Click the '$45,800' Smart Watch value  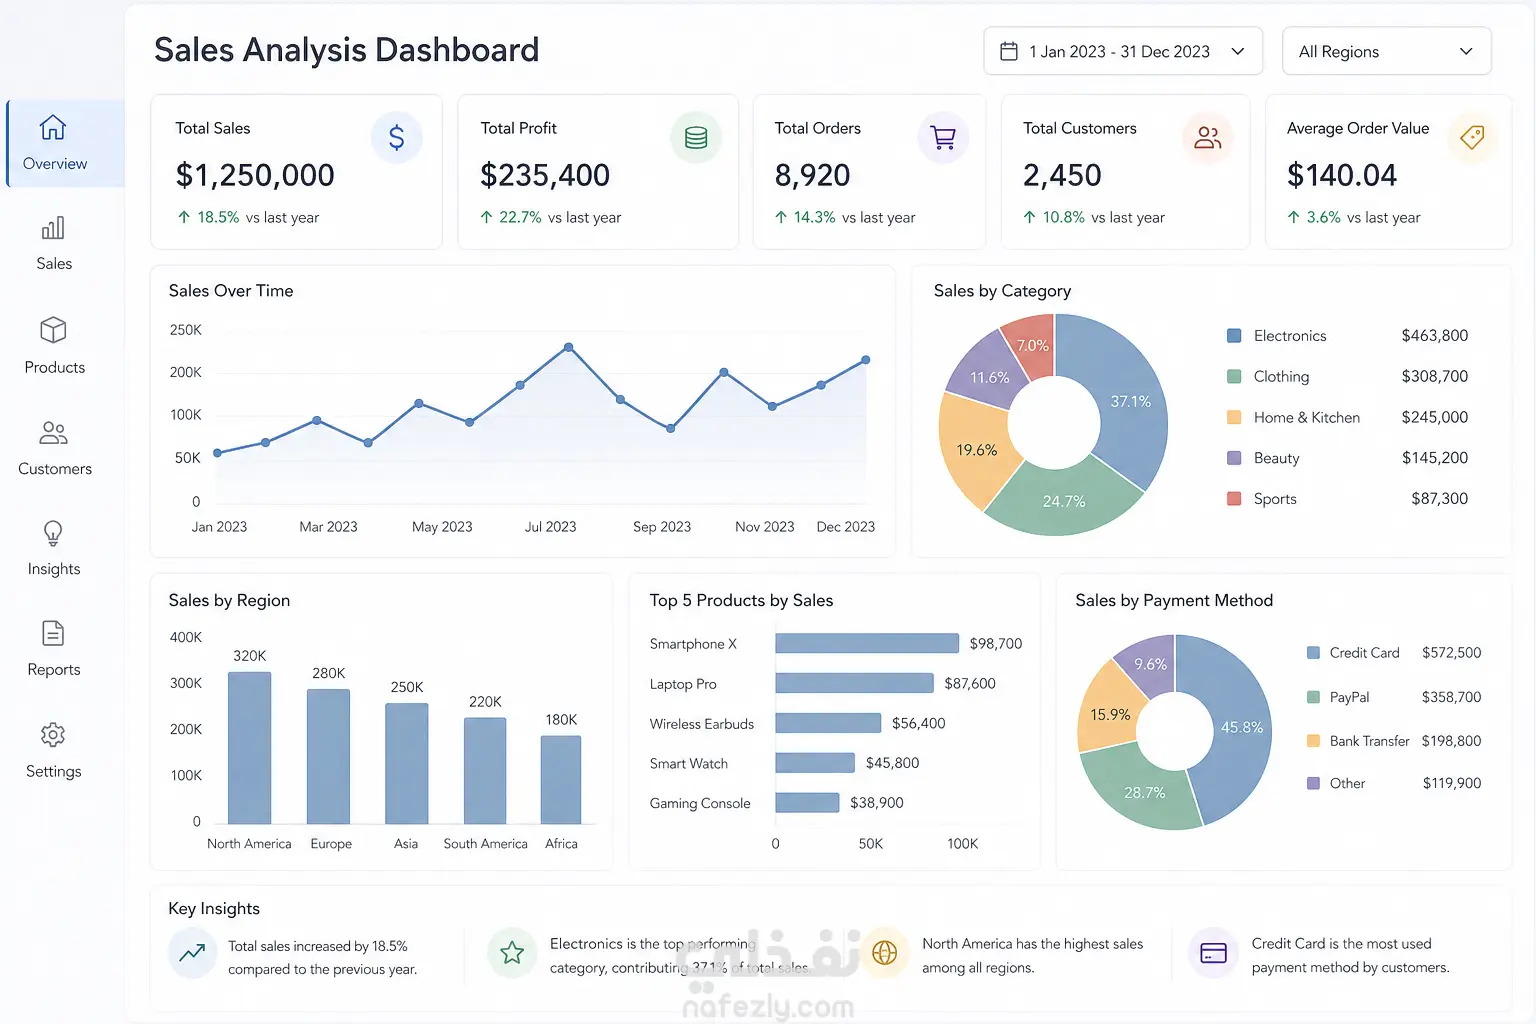892,763
